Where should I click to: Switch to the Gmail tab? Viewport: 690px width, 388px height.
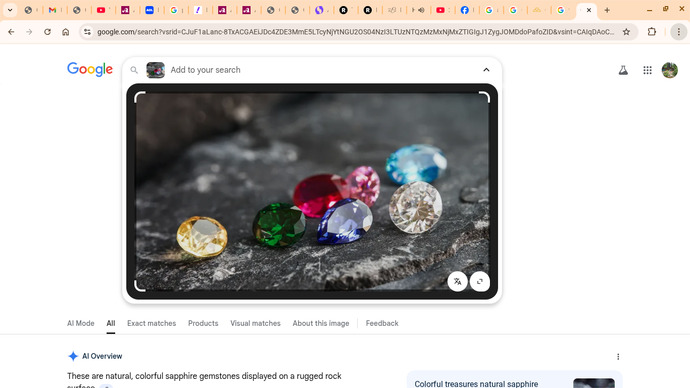click(52, 10)
